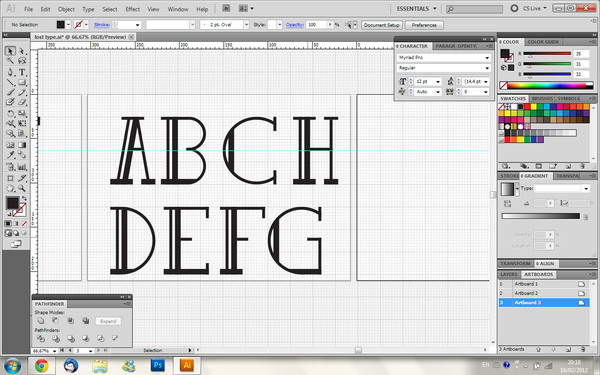Open the 2 pt. Oval brush dropdown
This screenshot has width=600, height=375.
click(x=246, y=25)
